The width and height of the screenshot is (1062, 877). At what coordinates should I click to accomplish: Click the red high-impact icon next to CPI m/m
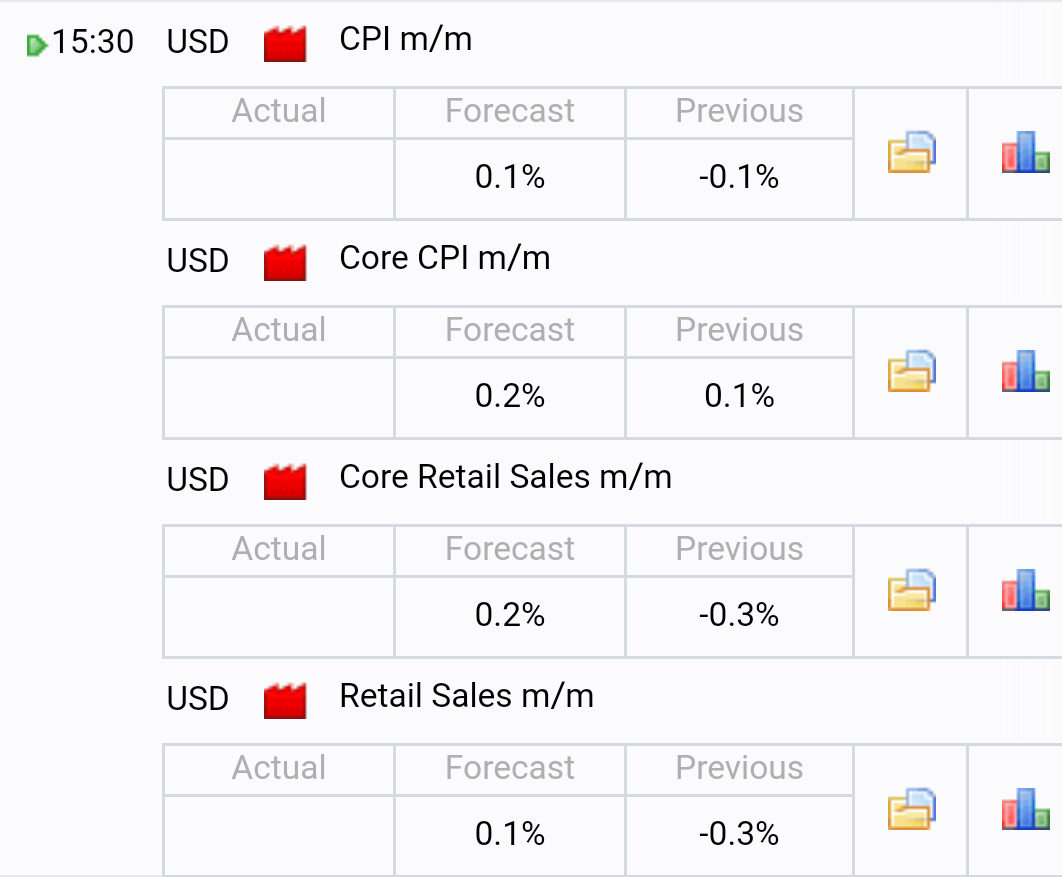285,44
